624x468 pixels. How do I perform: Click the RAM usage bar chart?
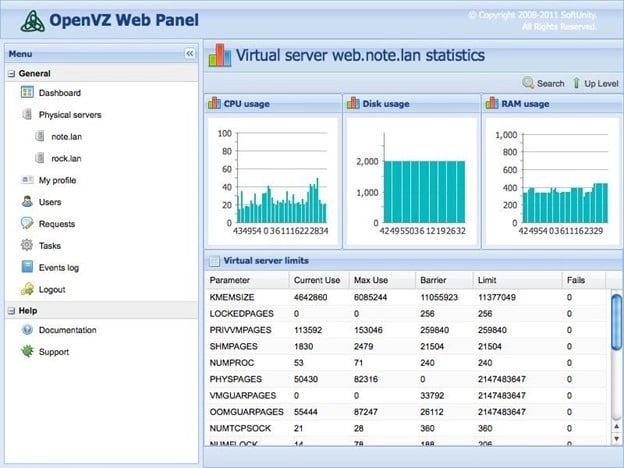551,181
